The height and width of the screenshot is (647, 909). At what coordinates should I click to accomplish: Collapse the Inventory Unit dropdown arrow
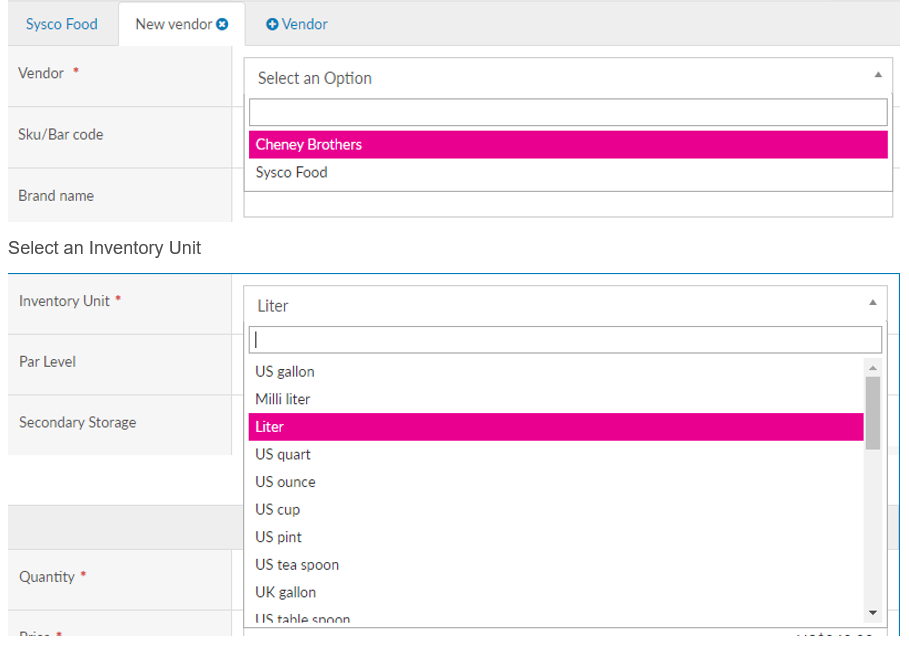pyautogui.click(x=872, y=303)
